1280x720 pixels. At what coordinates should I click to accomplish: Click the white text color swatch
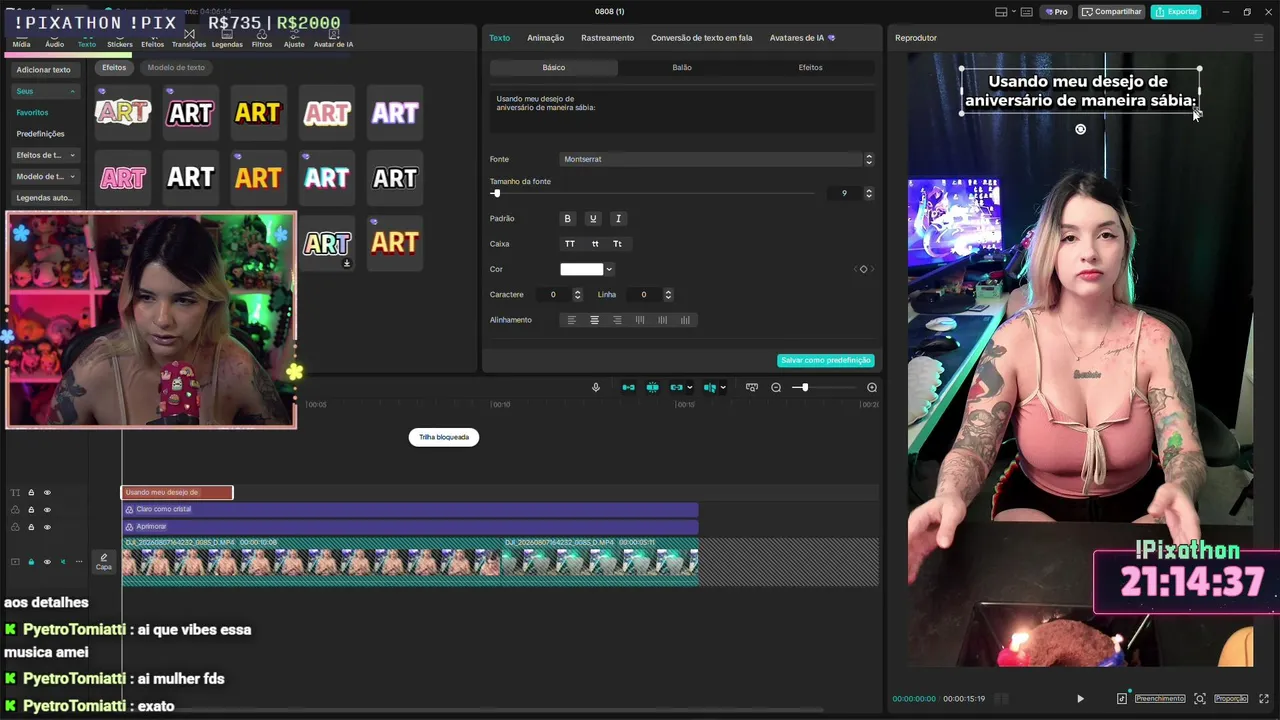[x=582, y=269]
